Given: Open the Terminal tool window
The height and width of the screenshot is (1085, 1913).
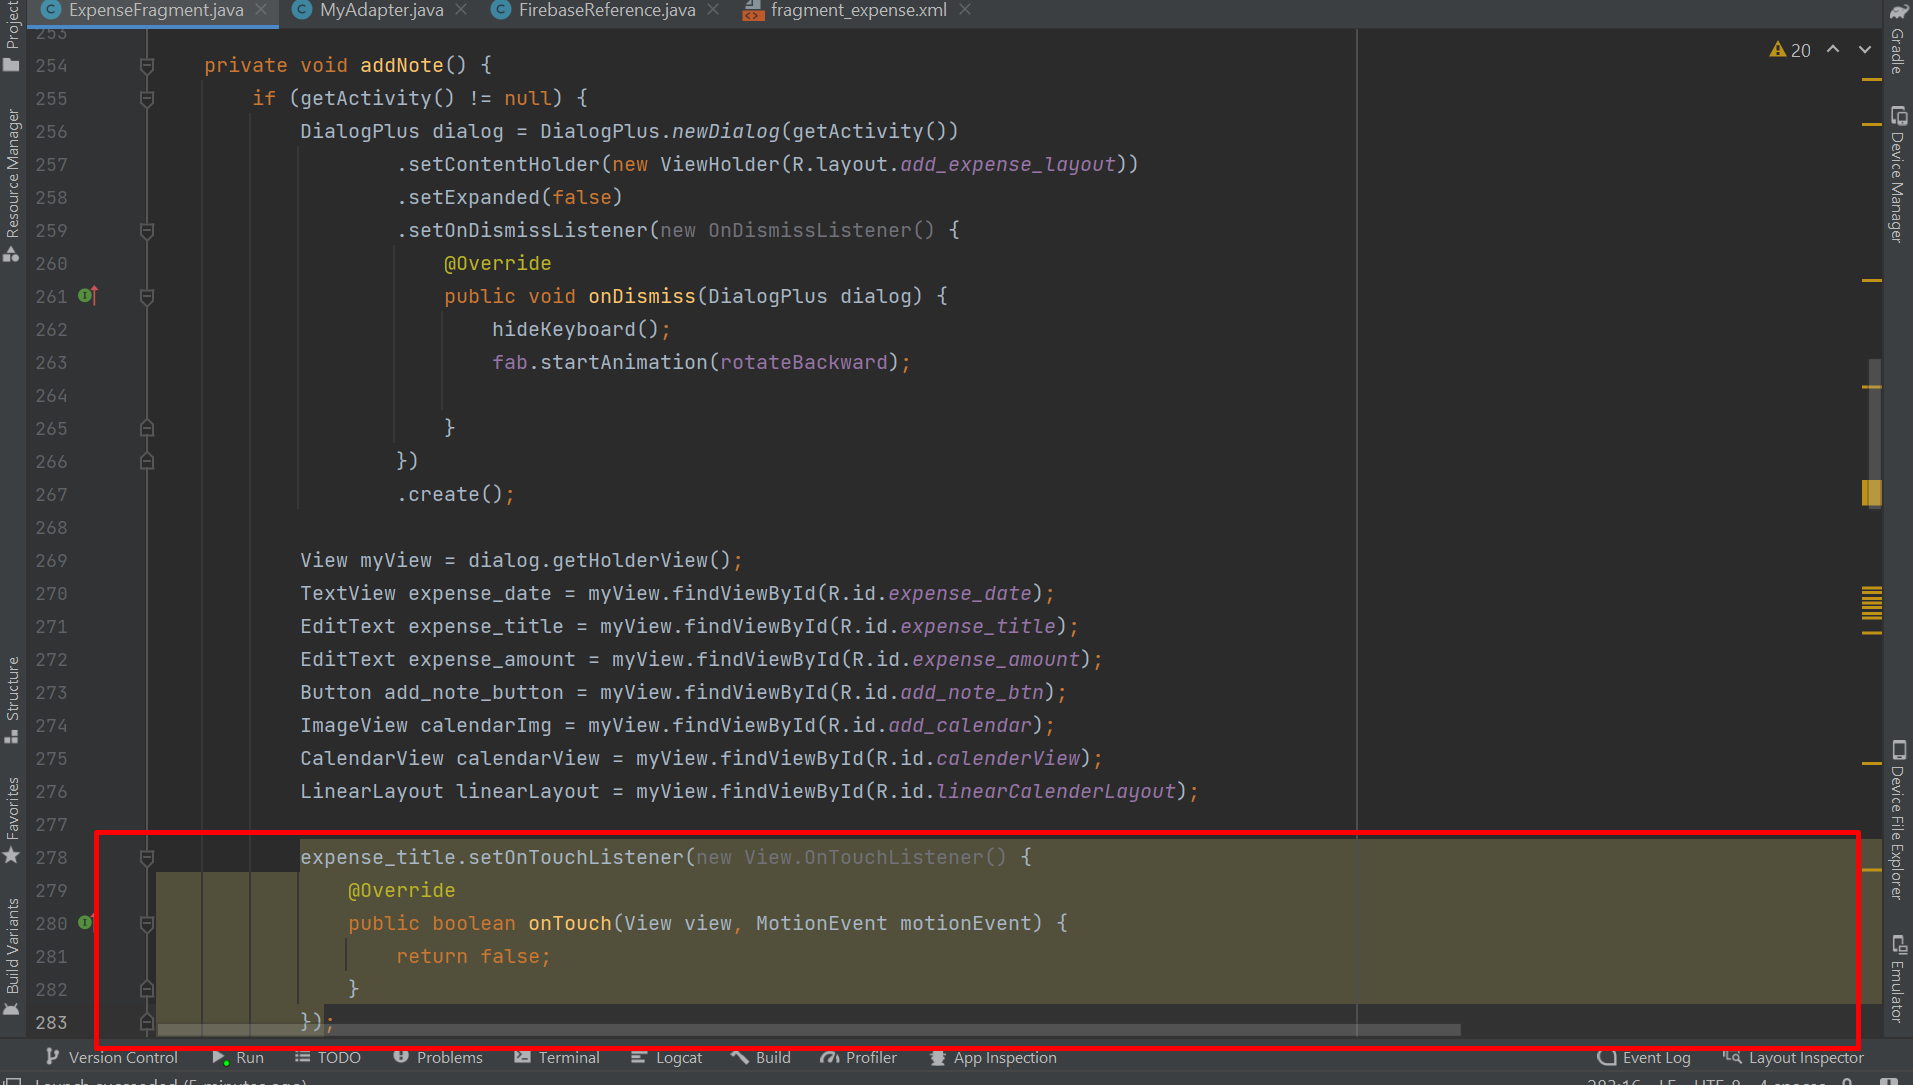Looking at the screenshot, I should [557, 1057].
